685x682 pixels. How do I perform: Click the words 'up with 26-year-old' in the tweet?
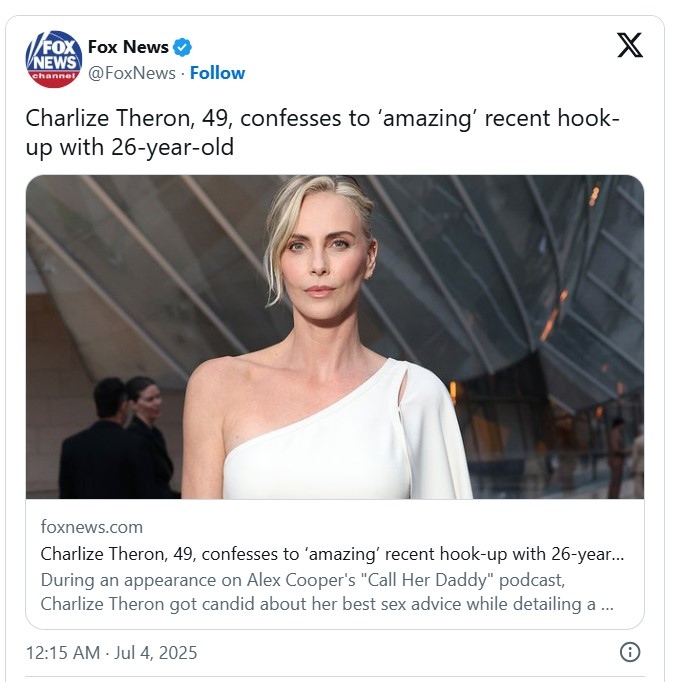(x=130, y=147)
